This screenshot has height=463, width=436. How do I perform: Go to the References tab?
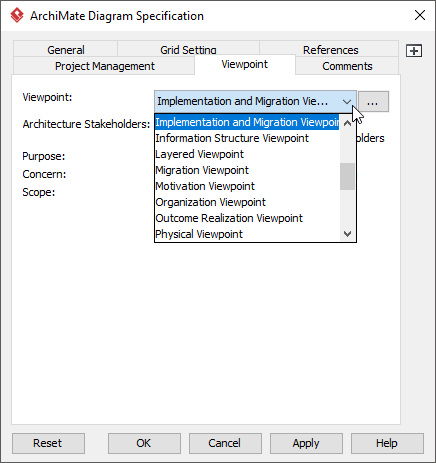330,49
